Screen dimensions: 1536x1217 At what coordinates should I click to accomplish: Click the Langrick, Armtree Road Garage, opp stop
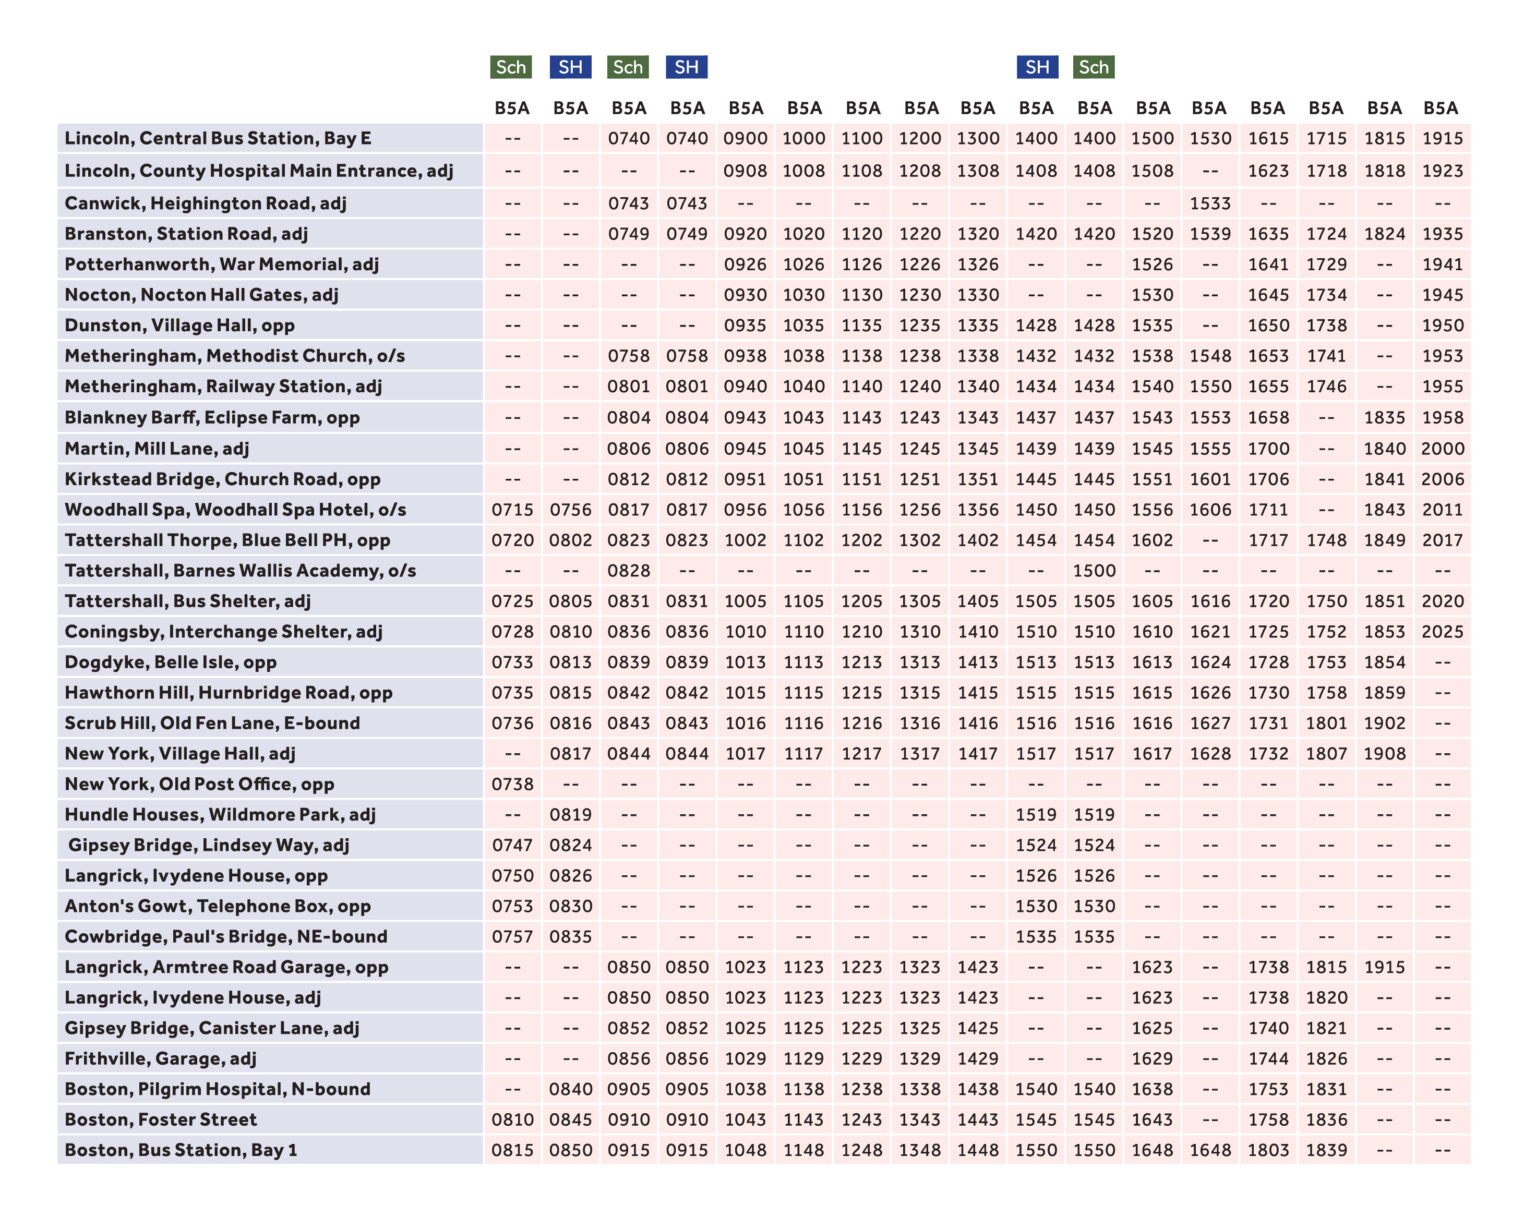click(226, 967)
